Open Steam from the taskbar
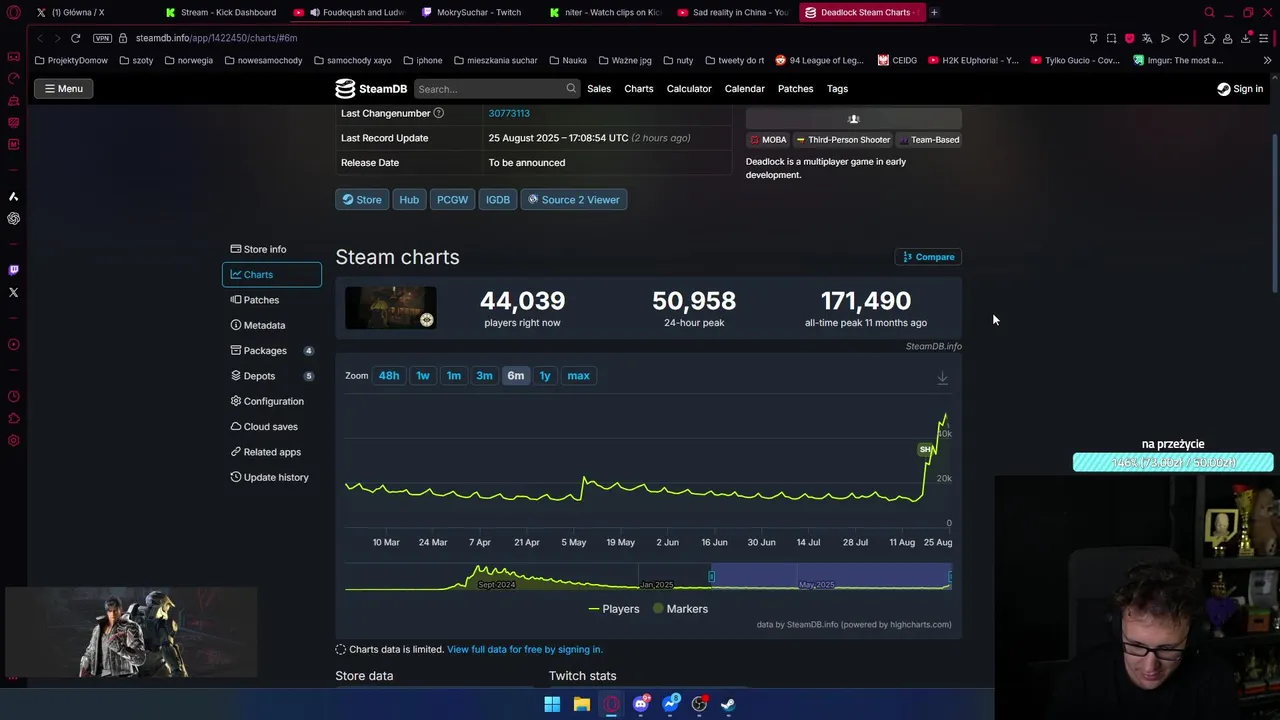Image resolution: width=1280 pixels, height=720 pixels. pyautogui.click(x=729, y=704)
